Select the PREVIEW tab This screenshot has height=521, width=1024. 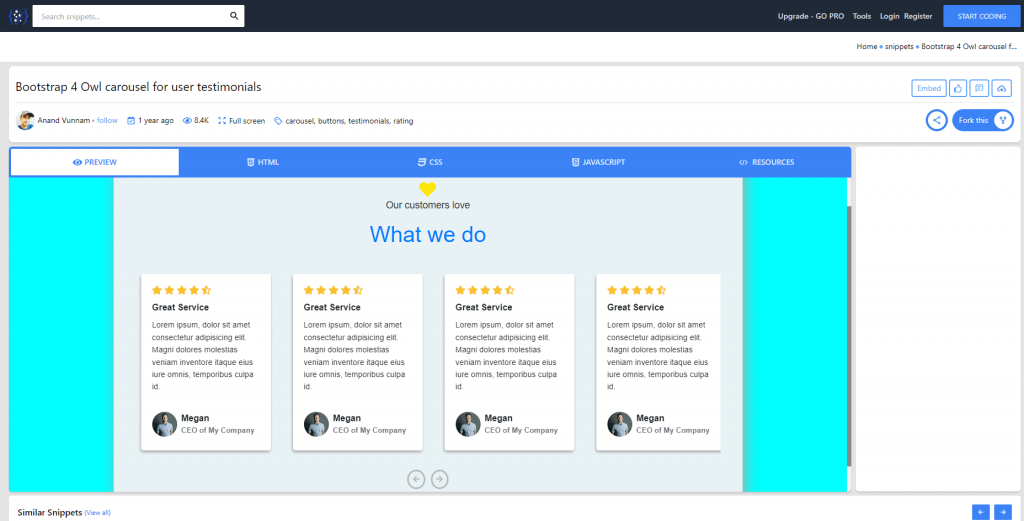(x=95, y=162)
